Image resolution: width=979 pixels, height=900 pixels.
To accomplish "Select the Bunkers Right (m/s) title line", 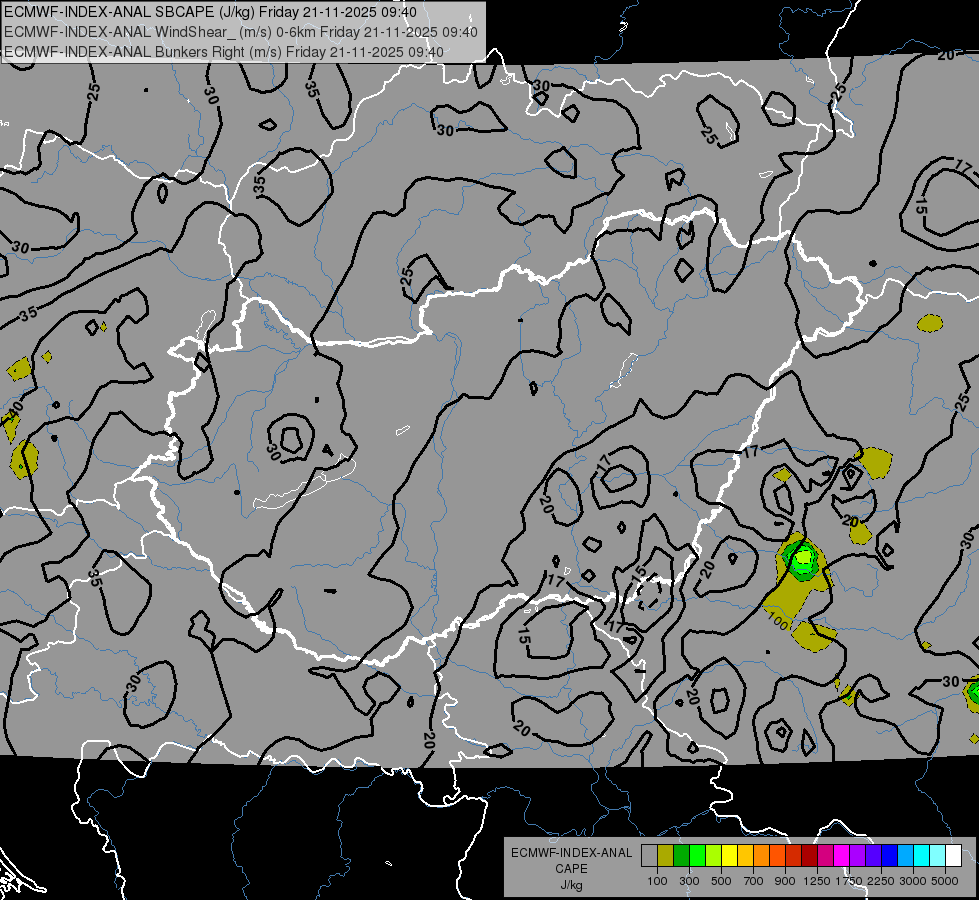I will 224,52.
